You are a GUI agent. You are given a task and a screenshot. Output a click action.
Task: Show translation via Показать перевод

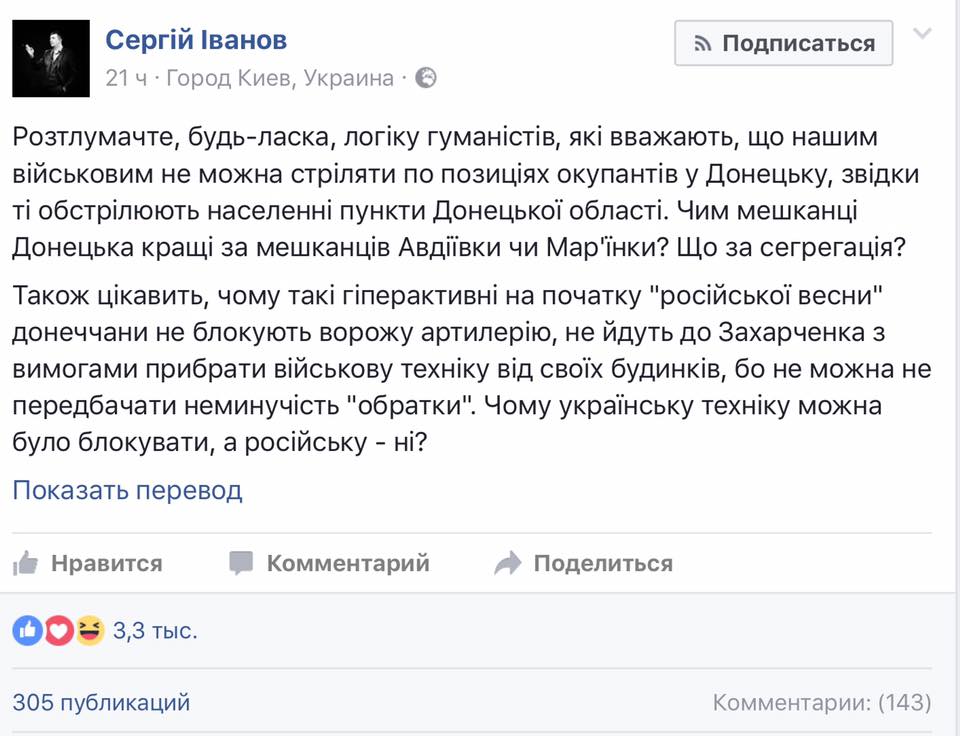[x=127, y=490]
